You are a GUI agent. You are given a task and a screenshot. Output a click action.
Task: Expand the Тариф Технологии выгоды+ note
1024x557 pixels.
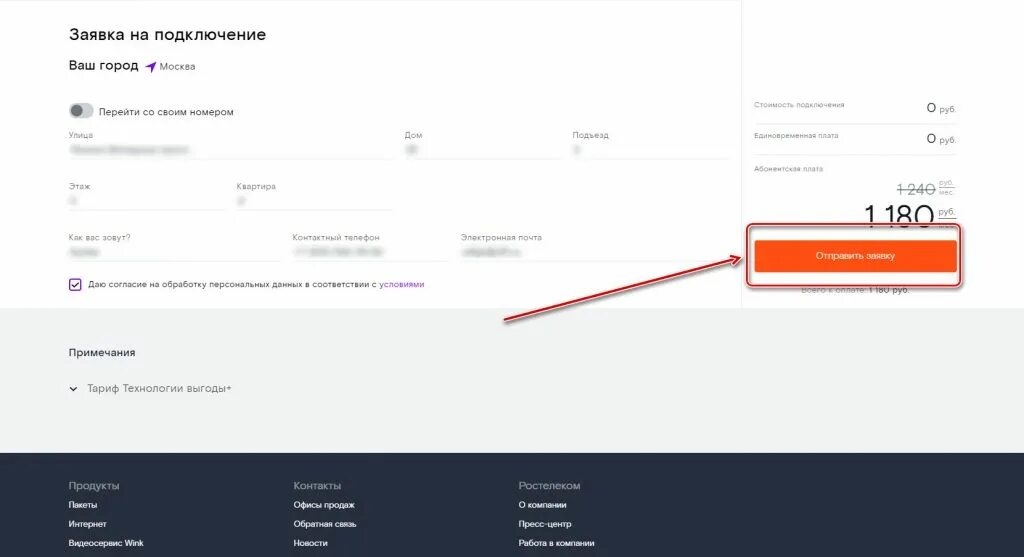tap(150, 389)
